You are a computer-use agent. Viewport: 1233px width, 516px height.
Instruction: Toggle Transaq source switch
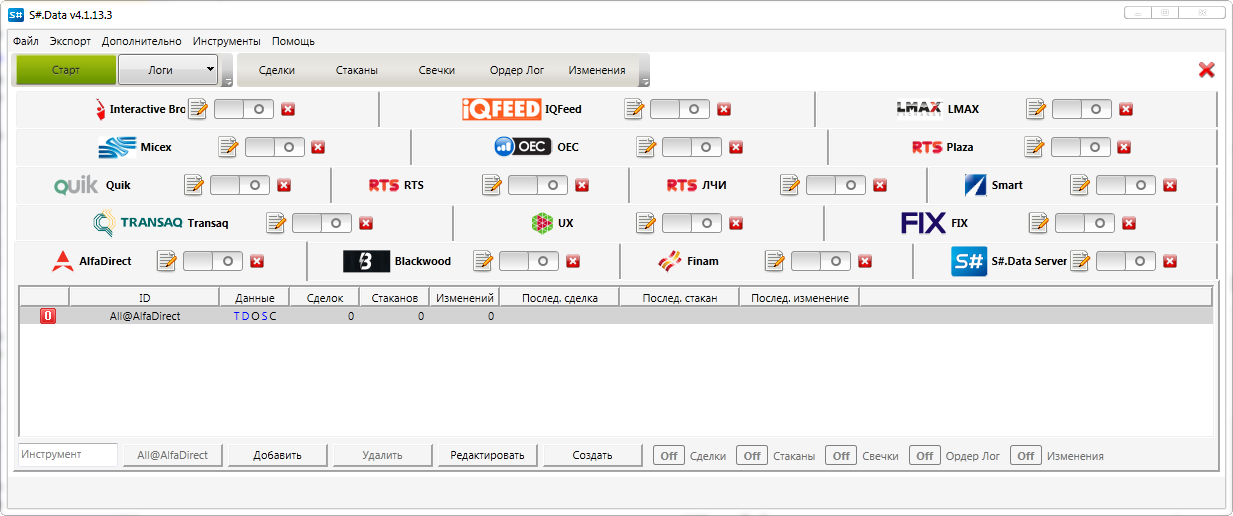pos(322,223)
